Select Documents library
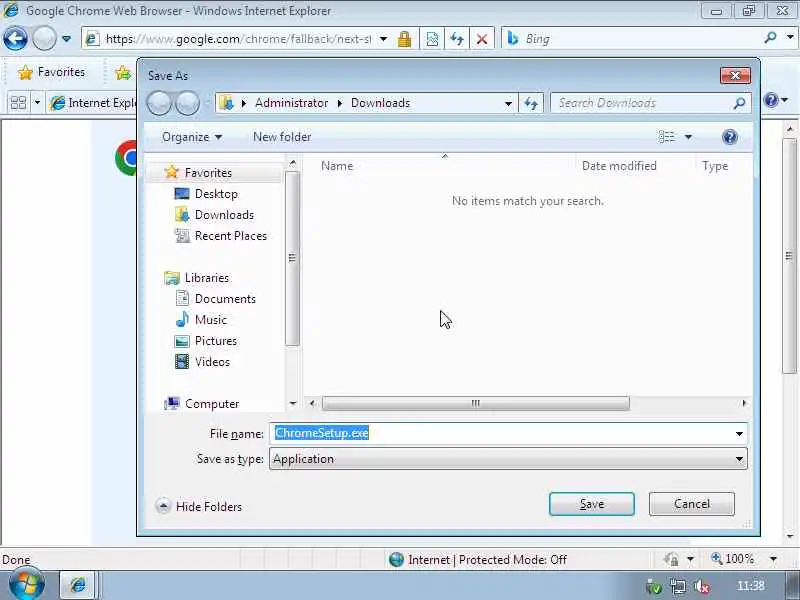The height and width of the screenshot is (600, 800). click(225, 299)
